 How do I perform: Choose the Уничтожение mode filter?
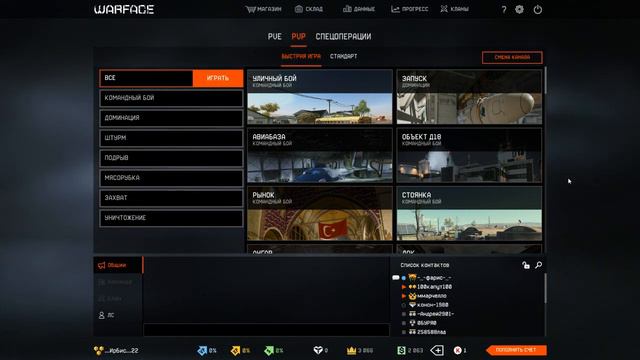point(171,218)
